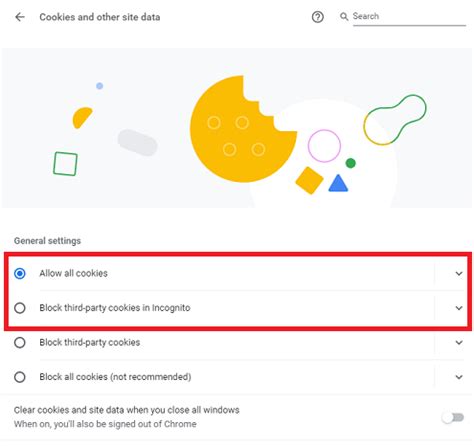
Task: Open the help question mark icon
Action: click(x=317, y=17)
